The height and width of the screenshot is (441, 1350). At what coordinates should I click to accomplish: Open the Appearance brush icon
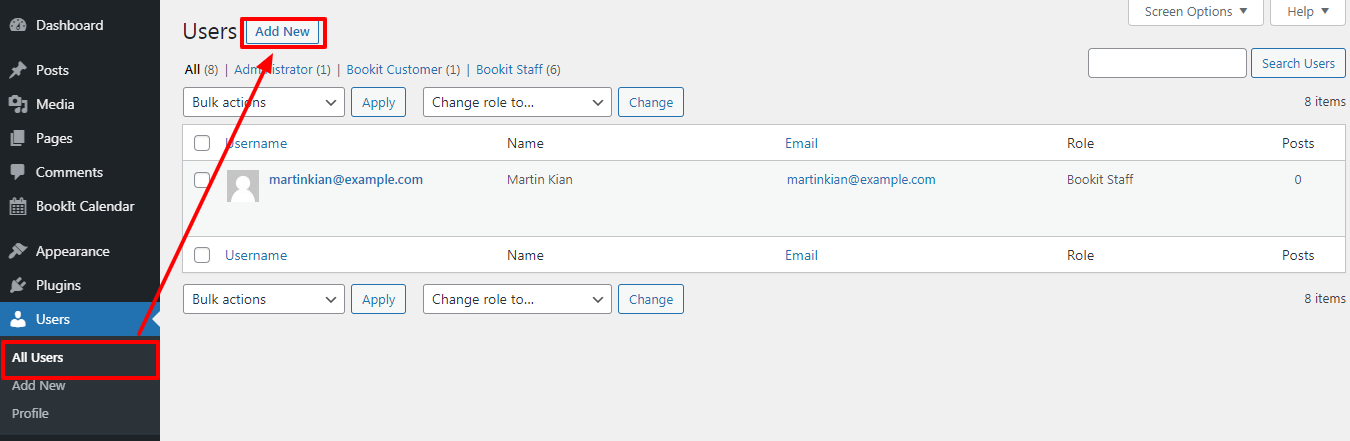coord(18,251)
